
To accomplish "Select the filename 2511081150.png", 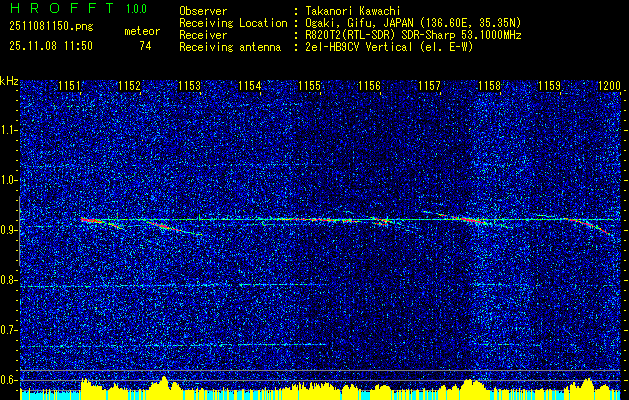I will coord(51,27).
